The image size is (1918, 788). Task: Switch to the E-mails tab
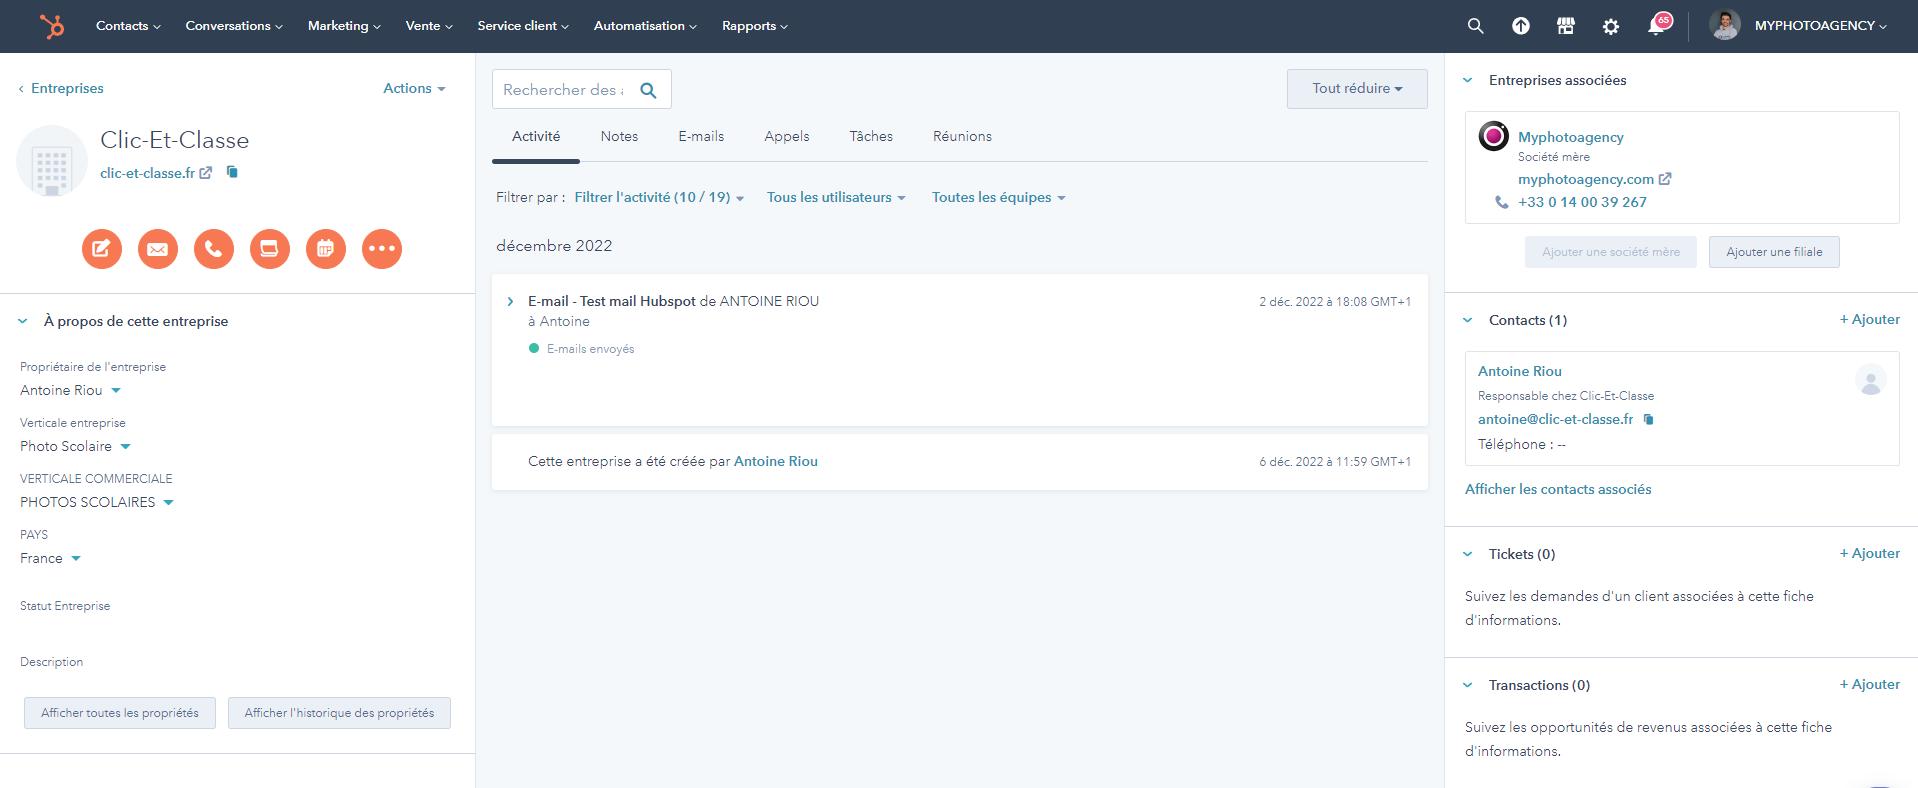click(x=701, y=137)
